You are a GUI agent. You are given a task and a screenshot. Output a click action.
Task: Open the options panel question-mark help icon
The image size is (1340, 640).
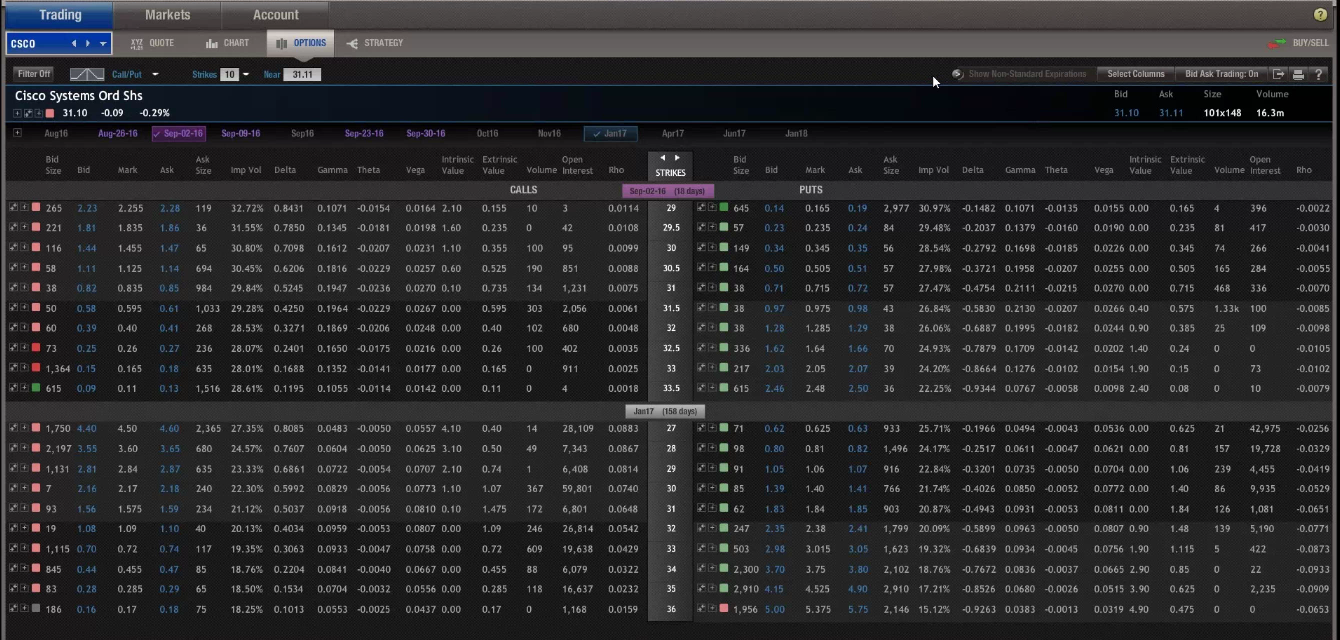pyautogui.click(x=1318, y=74)
